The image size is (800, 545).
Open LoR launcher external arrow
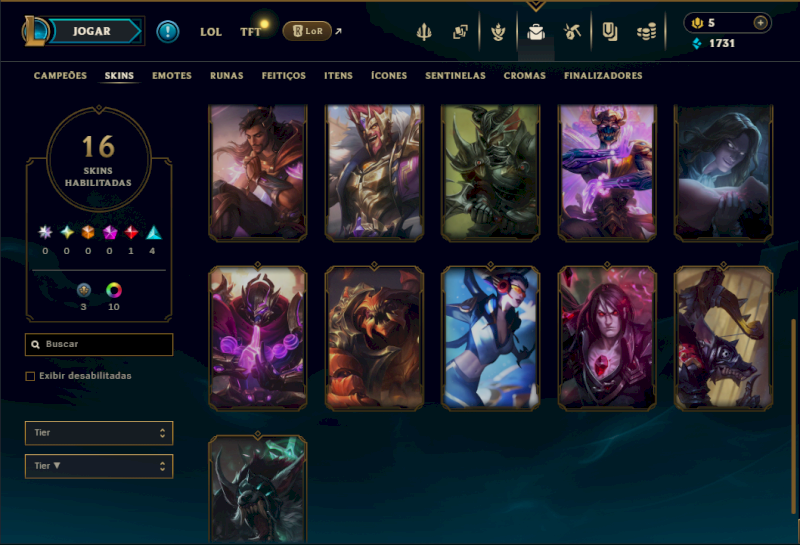pos(338,31)
